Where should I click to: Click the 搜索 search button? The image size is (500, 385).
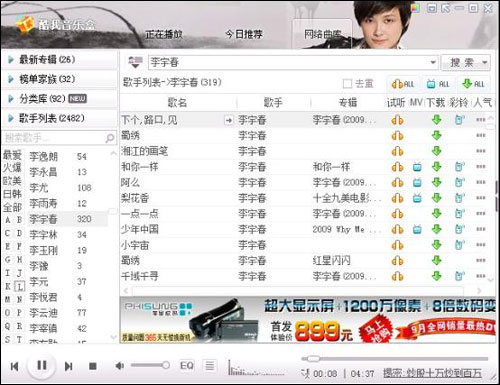(x=461, y=63)
